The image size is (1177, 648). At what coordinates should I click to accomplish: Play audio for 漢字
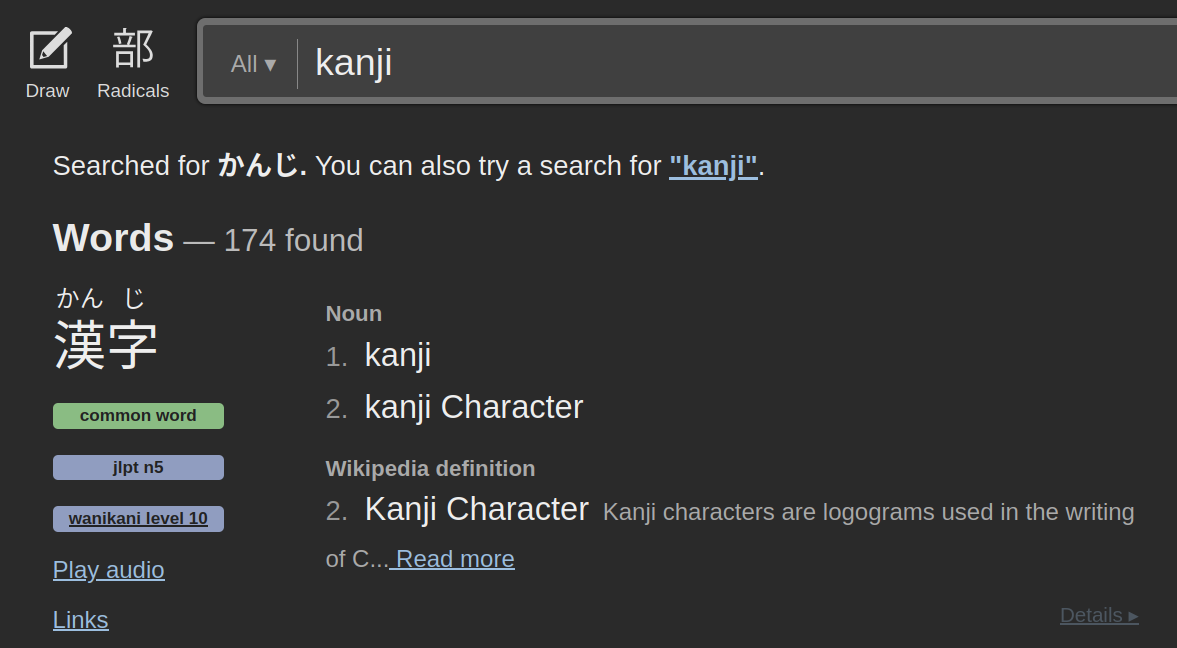click(x=109, y=570)
